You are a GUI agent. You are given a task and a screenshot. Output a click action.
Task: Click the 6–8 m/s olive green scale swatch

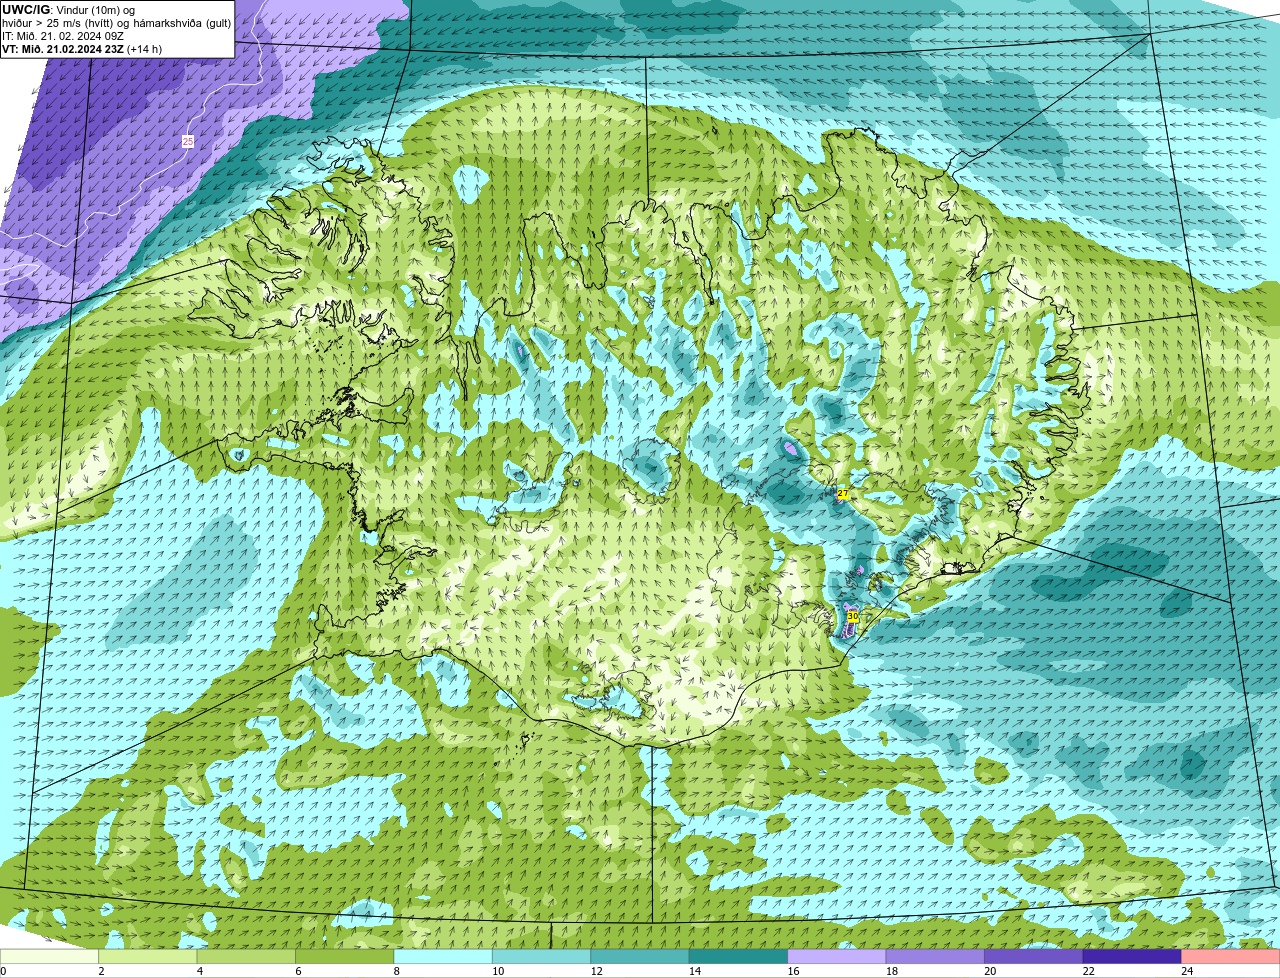345,956
